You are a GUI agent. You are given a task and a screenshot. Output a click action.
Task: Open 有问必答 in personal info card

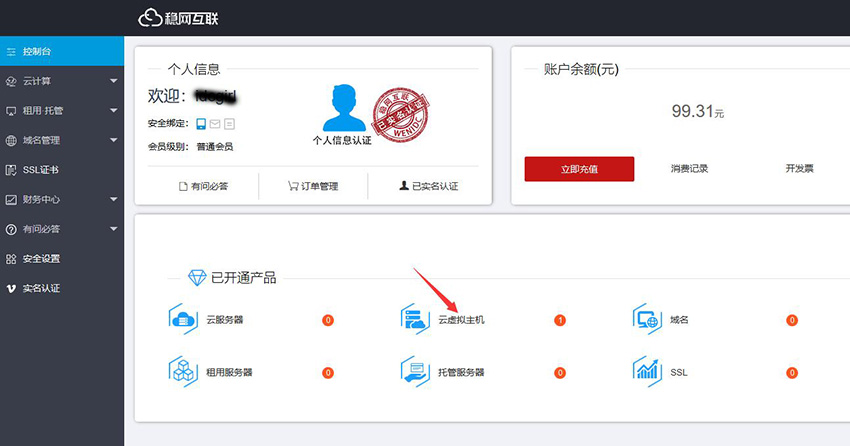click(x=203, y=186)
